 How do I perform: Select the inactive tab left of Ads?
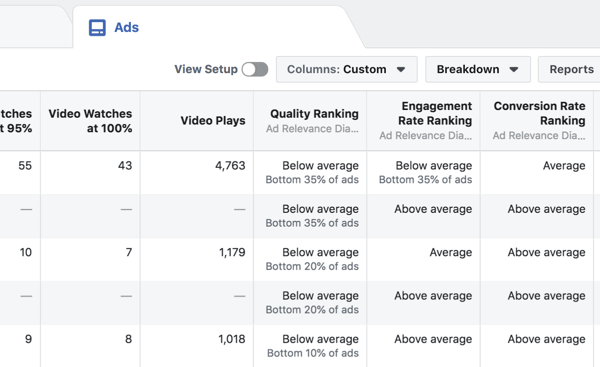pos(34,27)
